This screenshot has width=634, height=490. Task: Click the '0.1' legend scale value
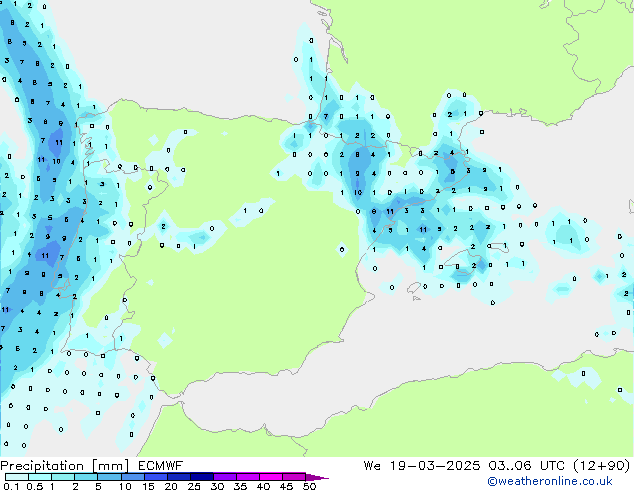coord(11,486)
